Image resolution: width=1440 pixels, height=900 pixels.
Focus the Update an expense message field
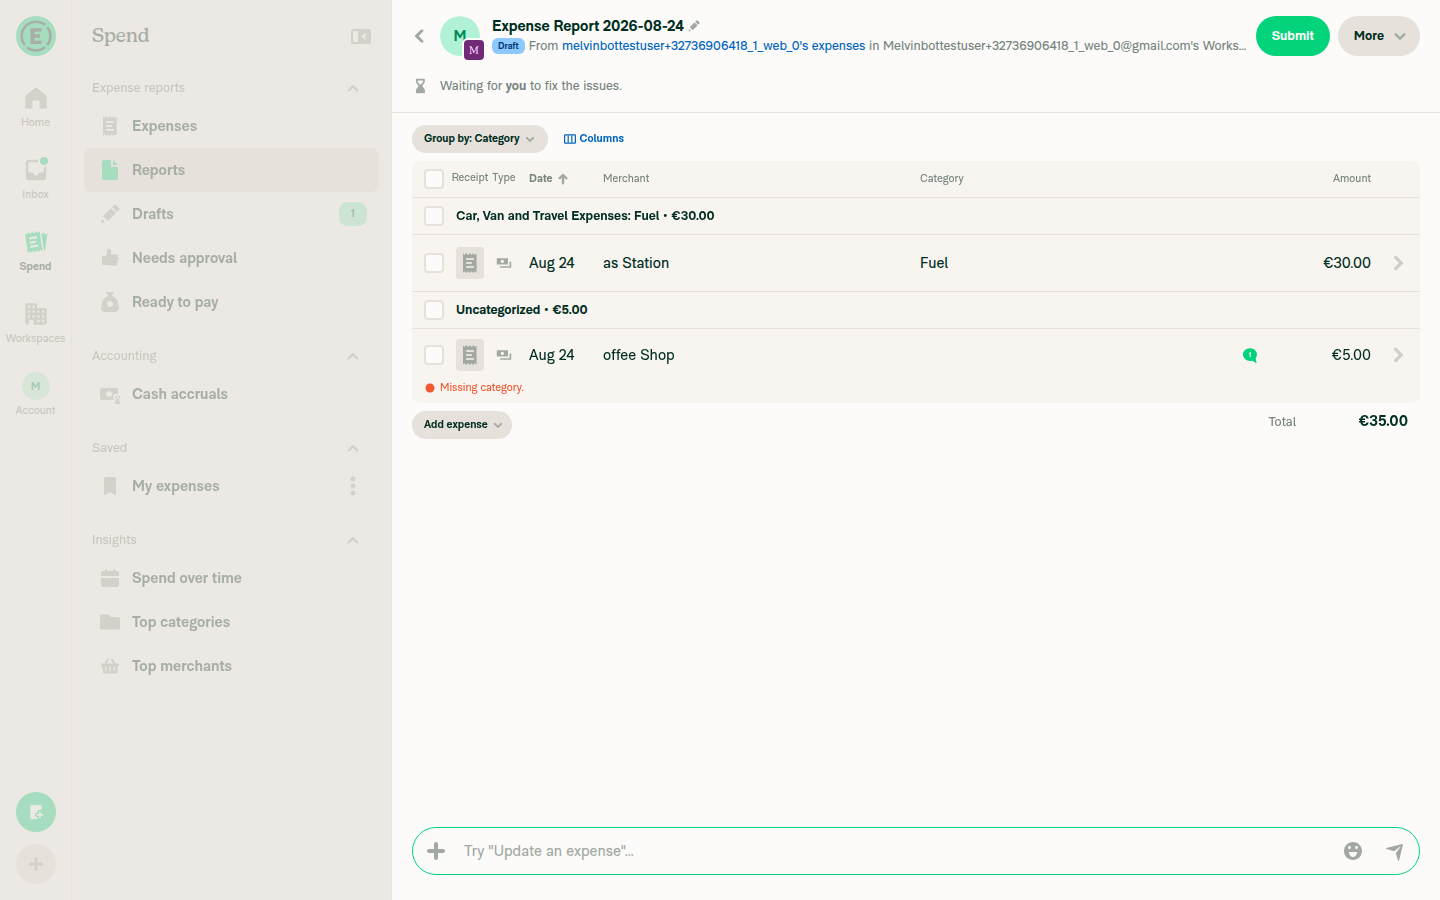coord(895,851)
